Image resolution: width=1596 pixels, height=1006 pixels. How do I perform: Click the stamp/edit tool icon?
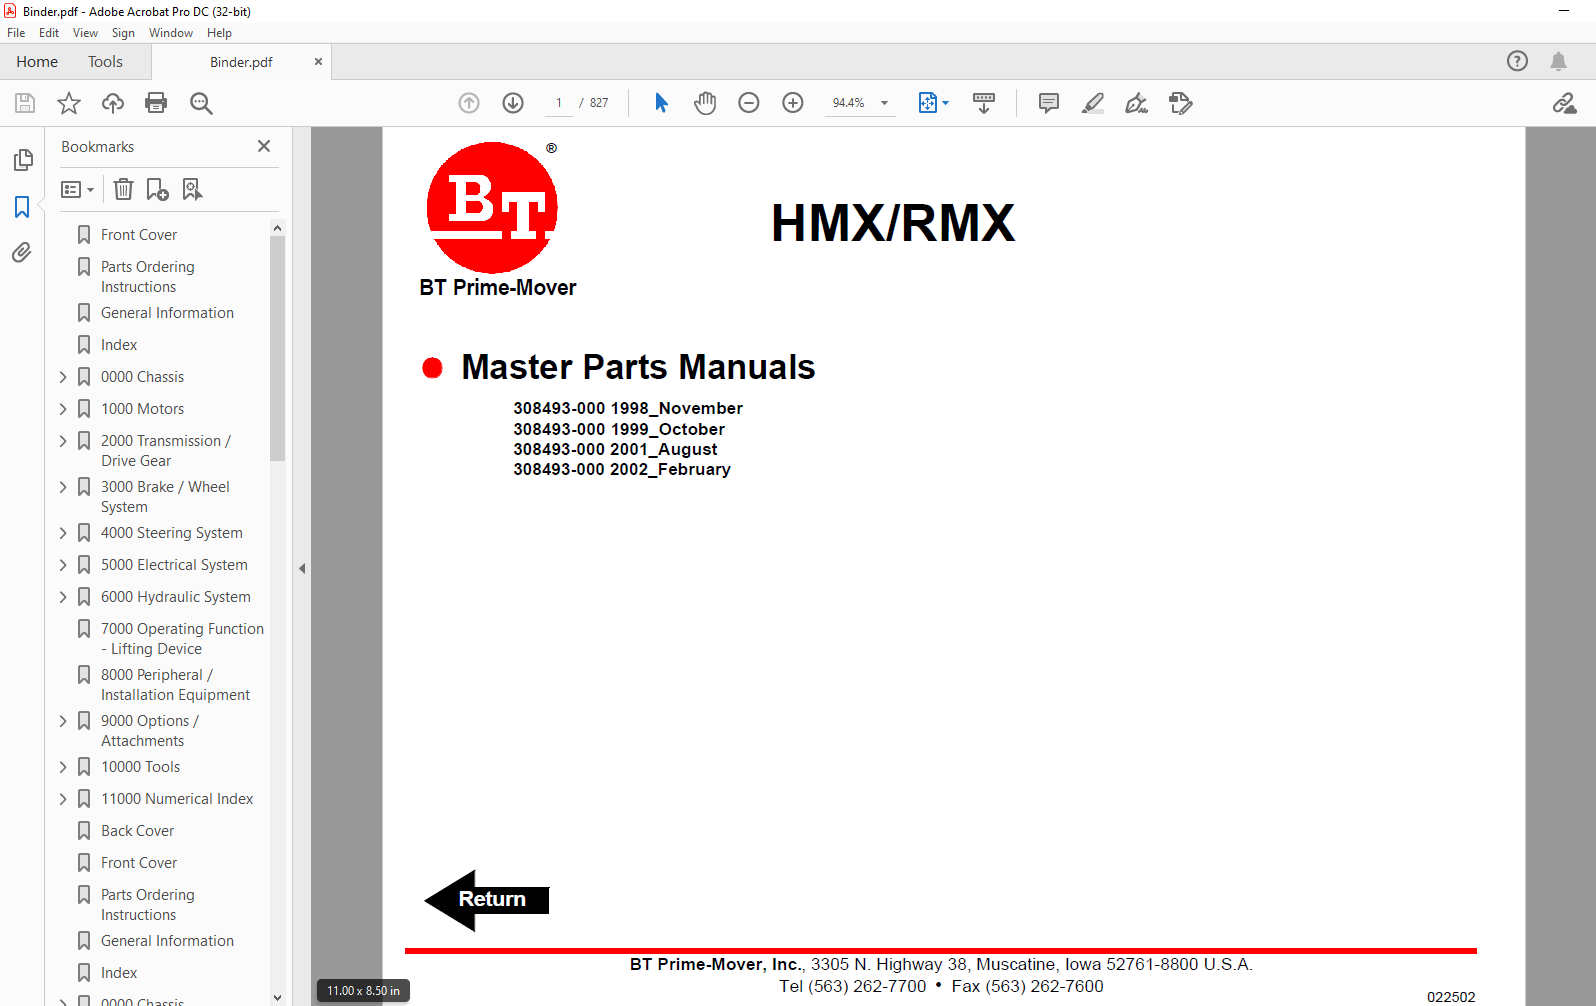(x=1181, y=103)
